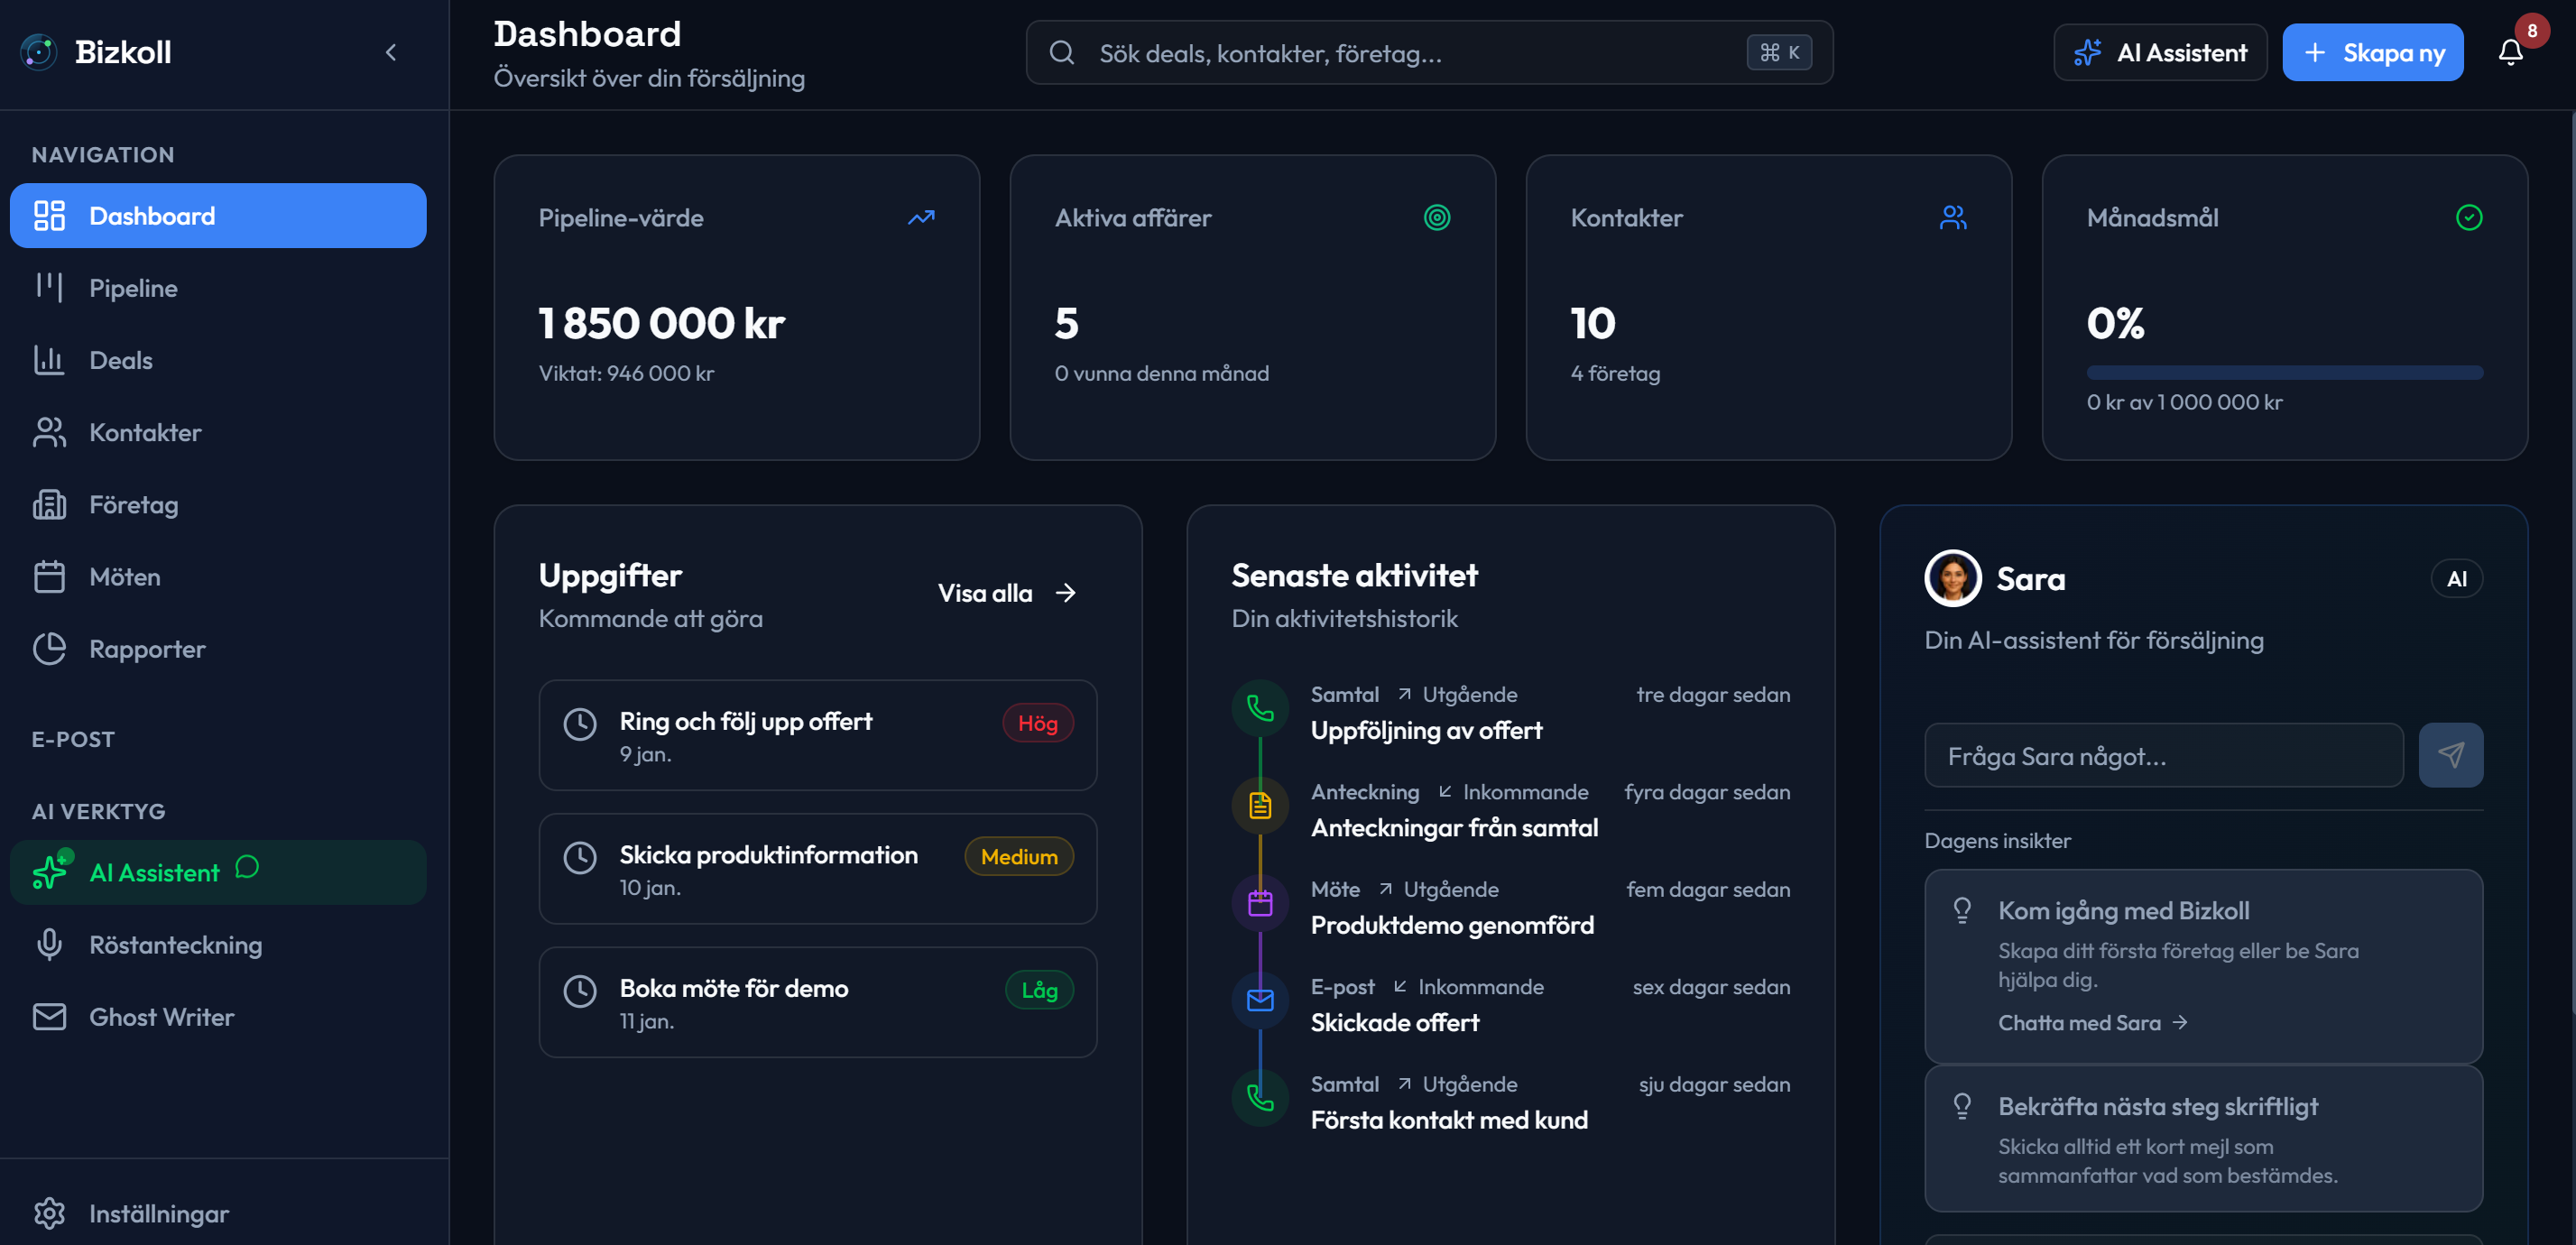The image size is (2576, 1245).
Task: Select the Deals chart icon in navigation
Action: 49,360
